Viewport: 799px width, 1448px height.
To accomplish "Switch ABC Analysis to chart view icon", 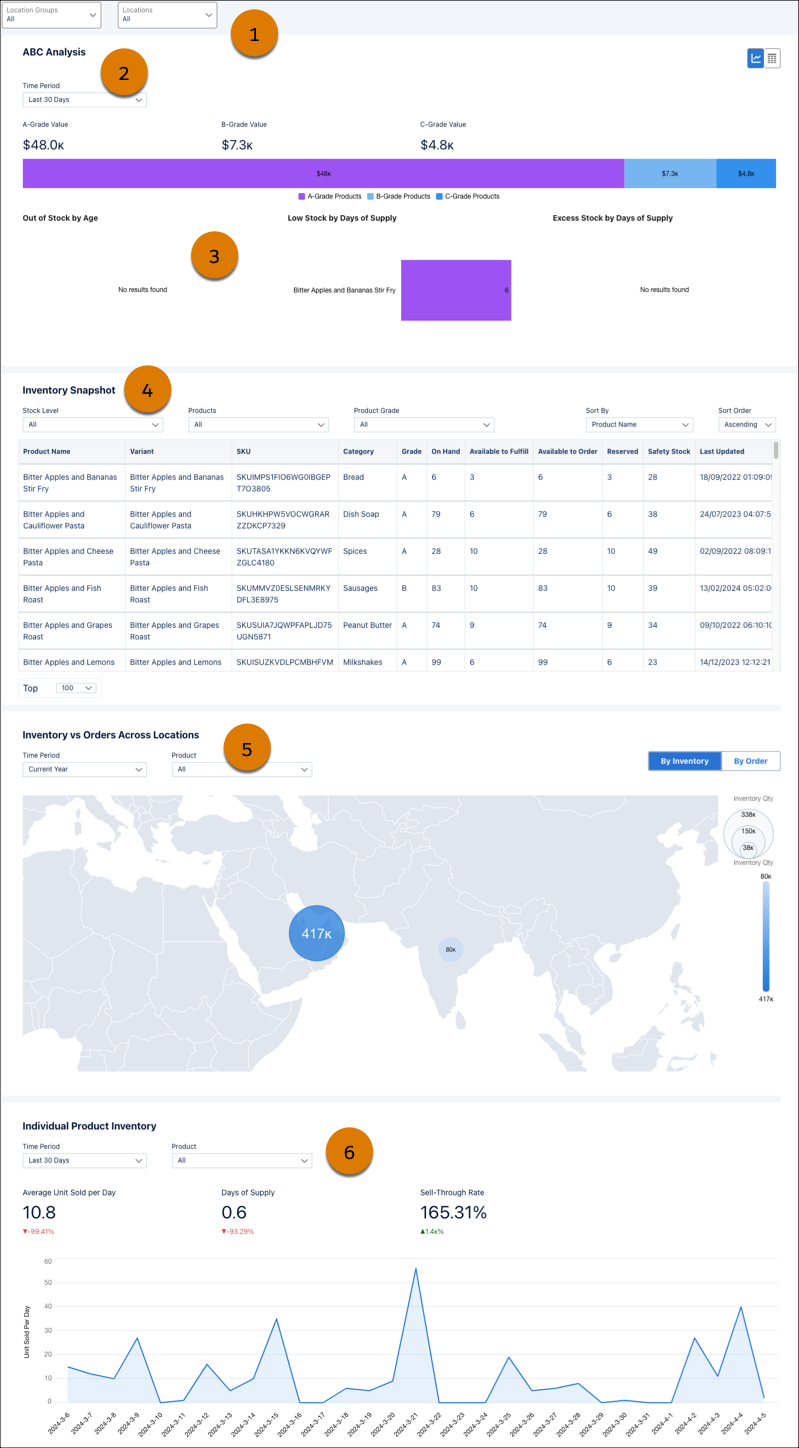I will point(756,59).
